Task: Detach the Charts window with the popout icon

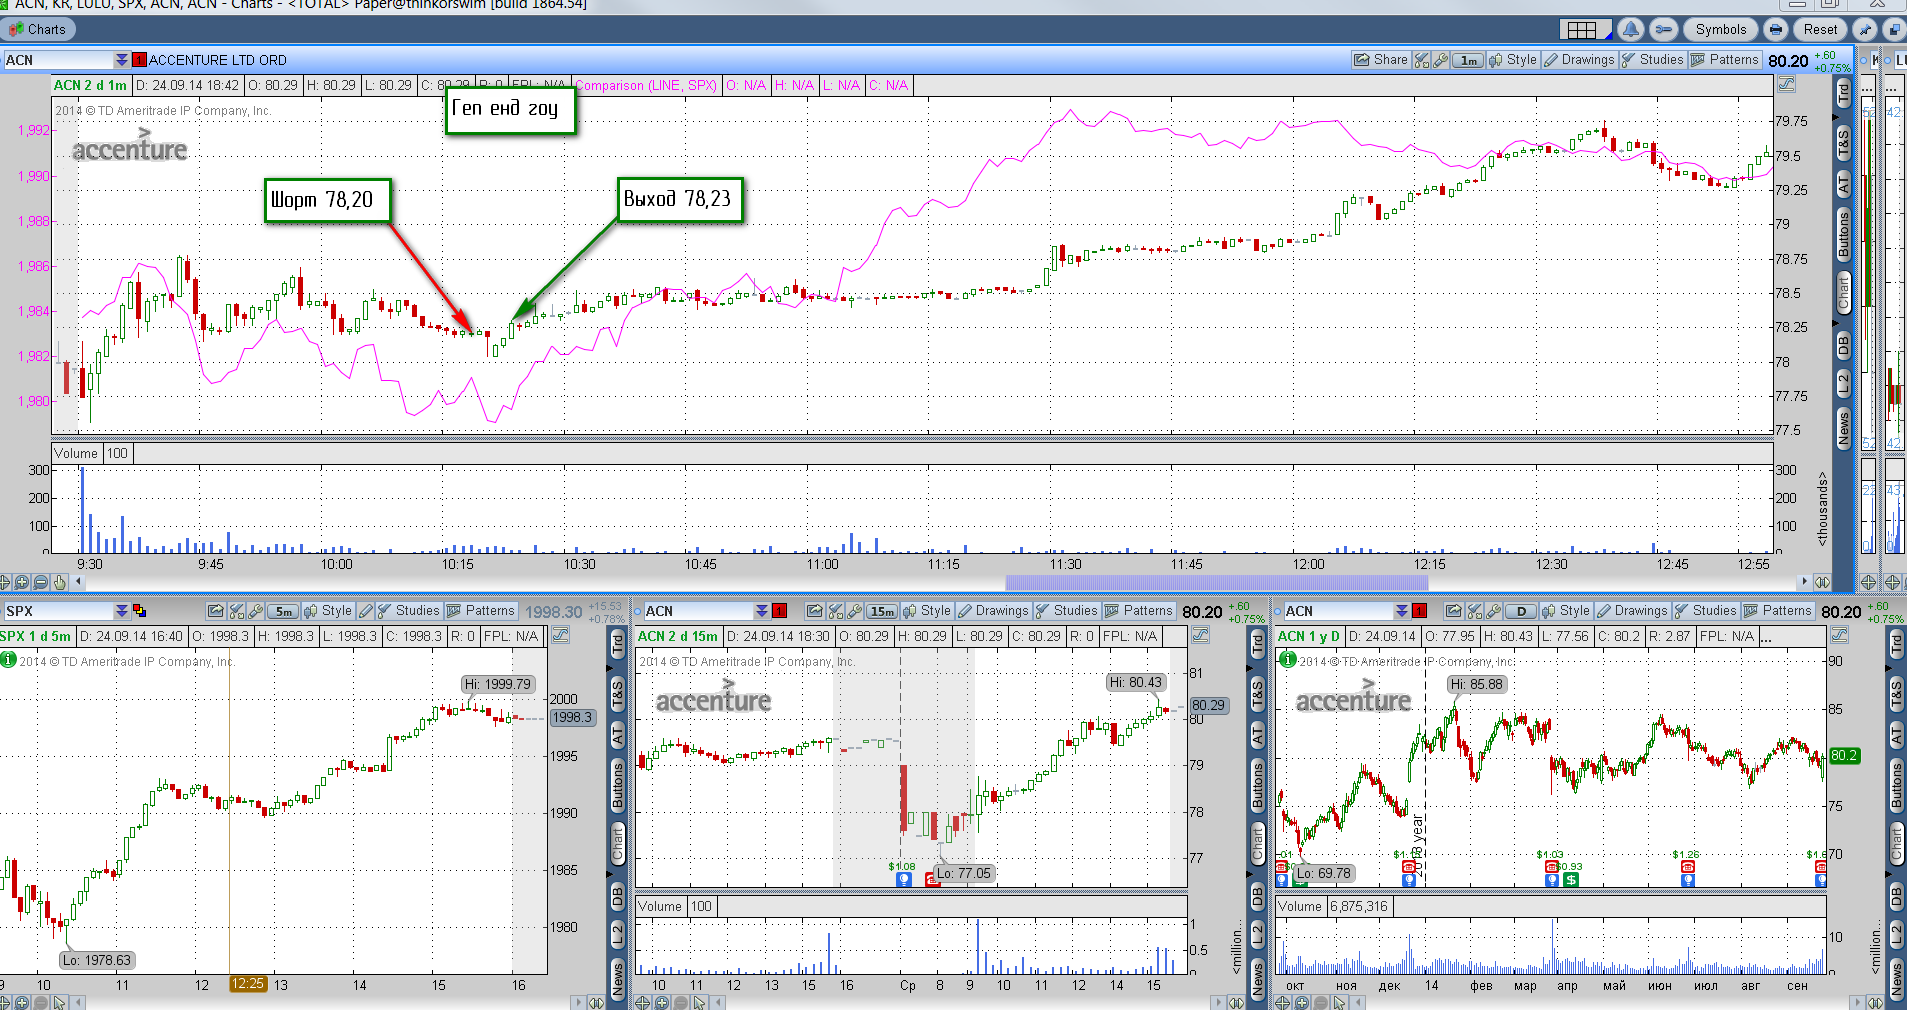Action: pyautogui.click(x=1893, y=30)
